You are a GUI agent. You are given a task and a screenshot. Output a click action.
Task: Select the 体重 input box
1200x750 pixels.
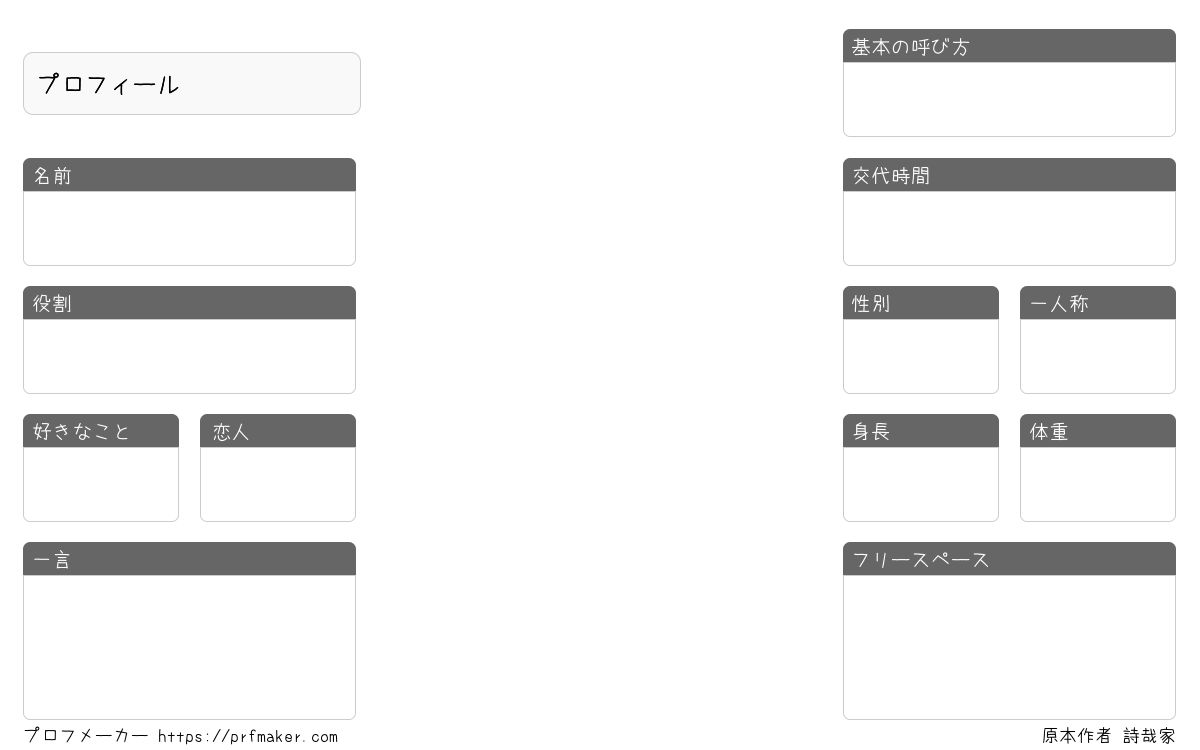[1098, 484]
